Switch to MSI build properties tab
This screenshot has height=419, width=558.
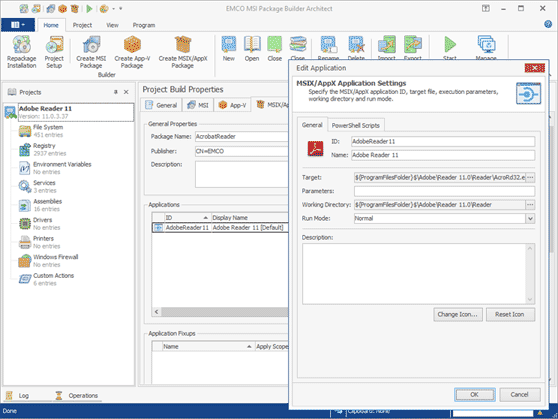point(198,105)
